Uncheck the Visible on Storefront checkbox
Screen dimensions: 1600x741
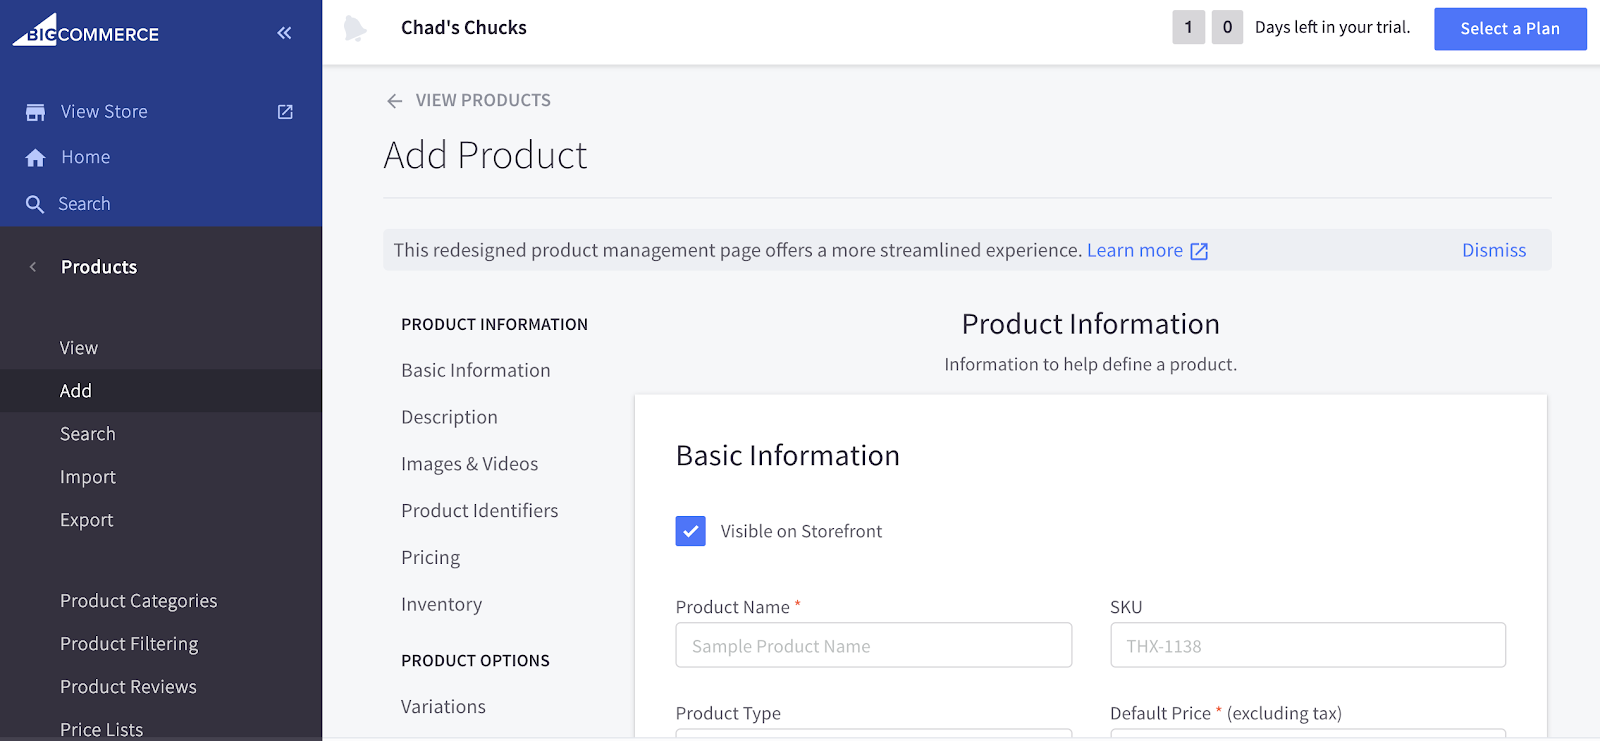690,531
